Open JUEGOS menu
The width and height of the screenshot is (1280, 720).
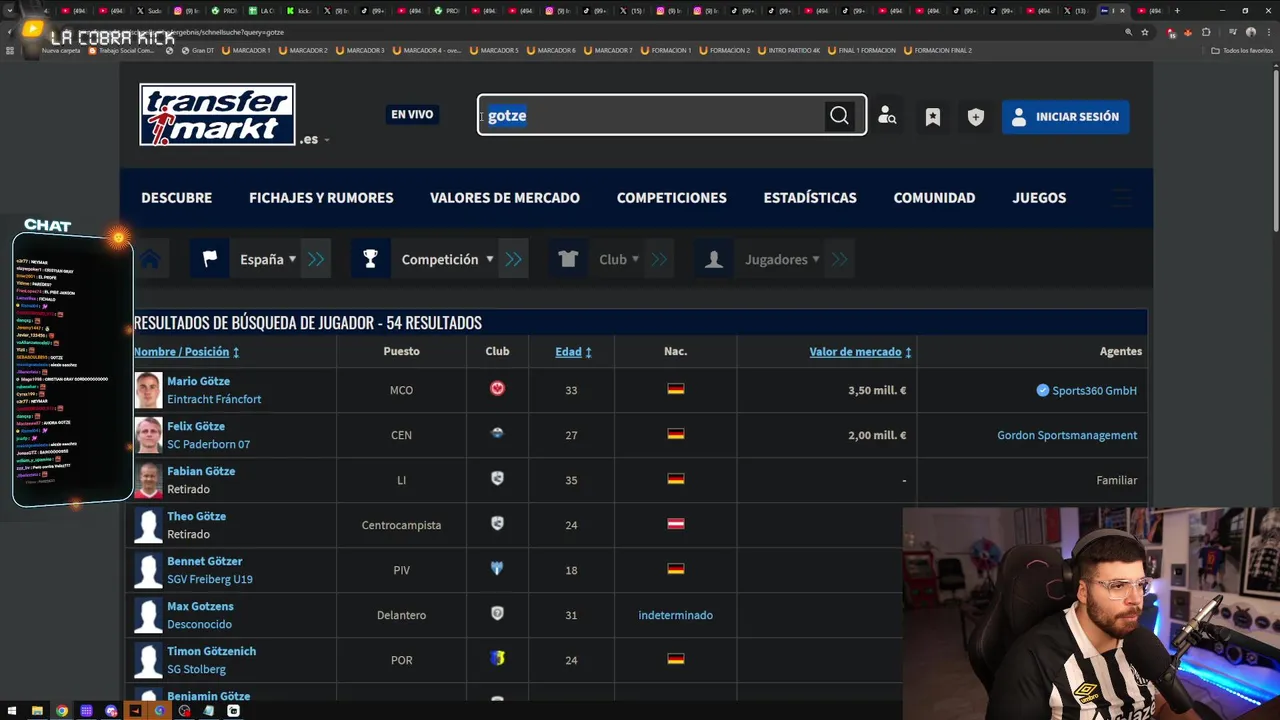1039,198
